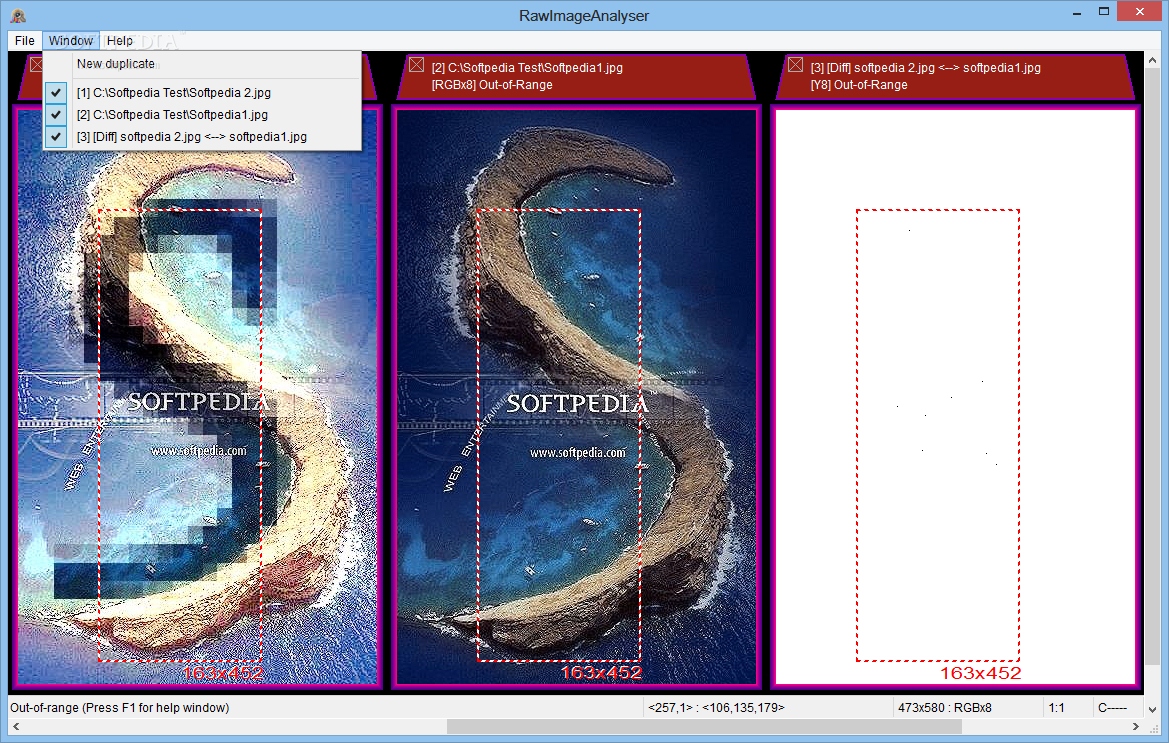Viewport: 1169px width, 743px height.
Task: Minimize the RawImageAnalyser window
Action: (1077, 13)
